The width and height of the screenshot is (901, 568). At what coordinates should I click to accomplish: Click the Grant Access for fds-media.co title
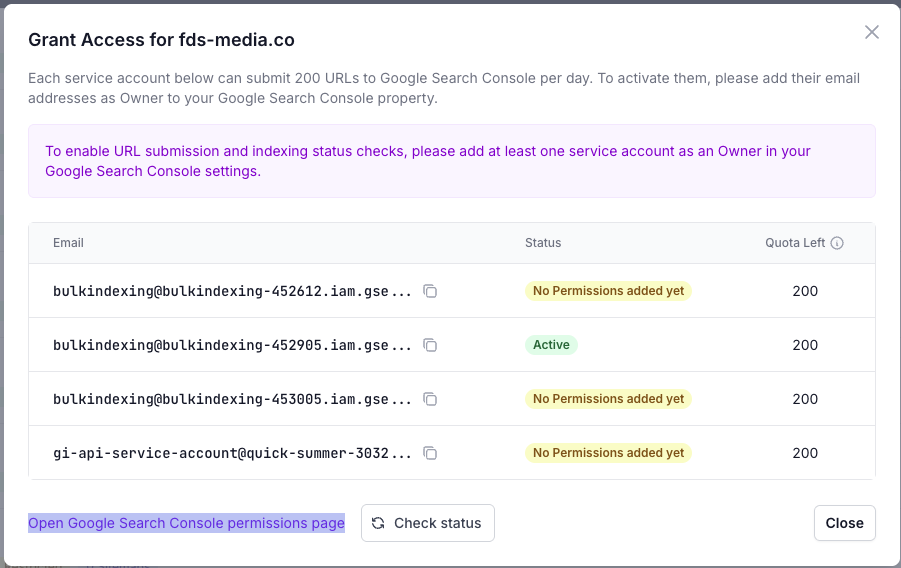point(161,40)
